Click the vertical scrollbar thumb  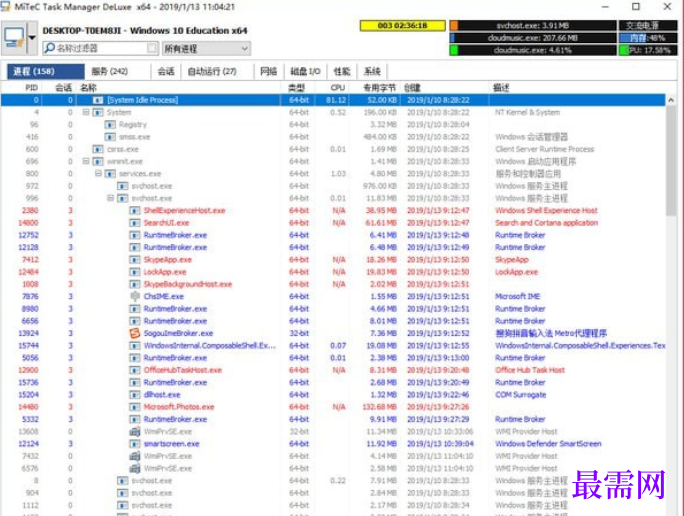coord(670,161)
